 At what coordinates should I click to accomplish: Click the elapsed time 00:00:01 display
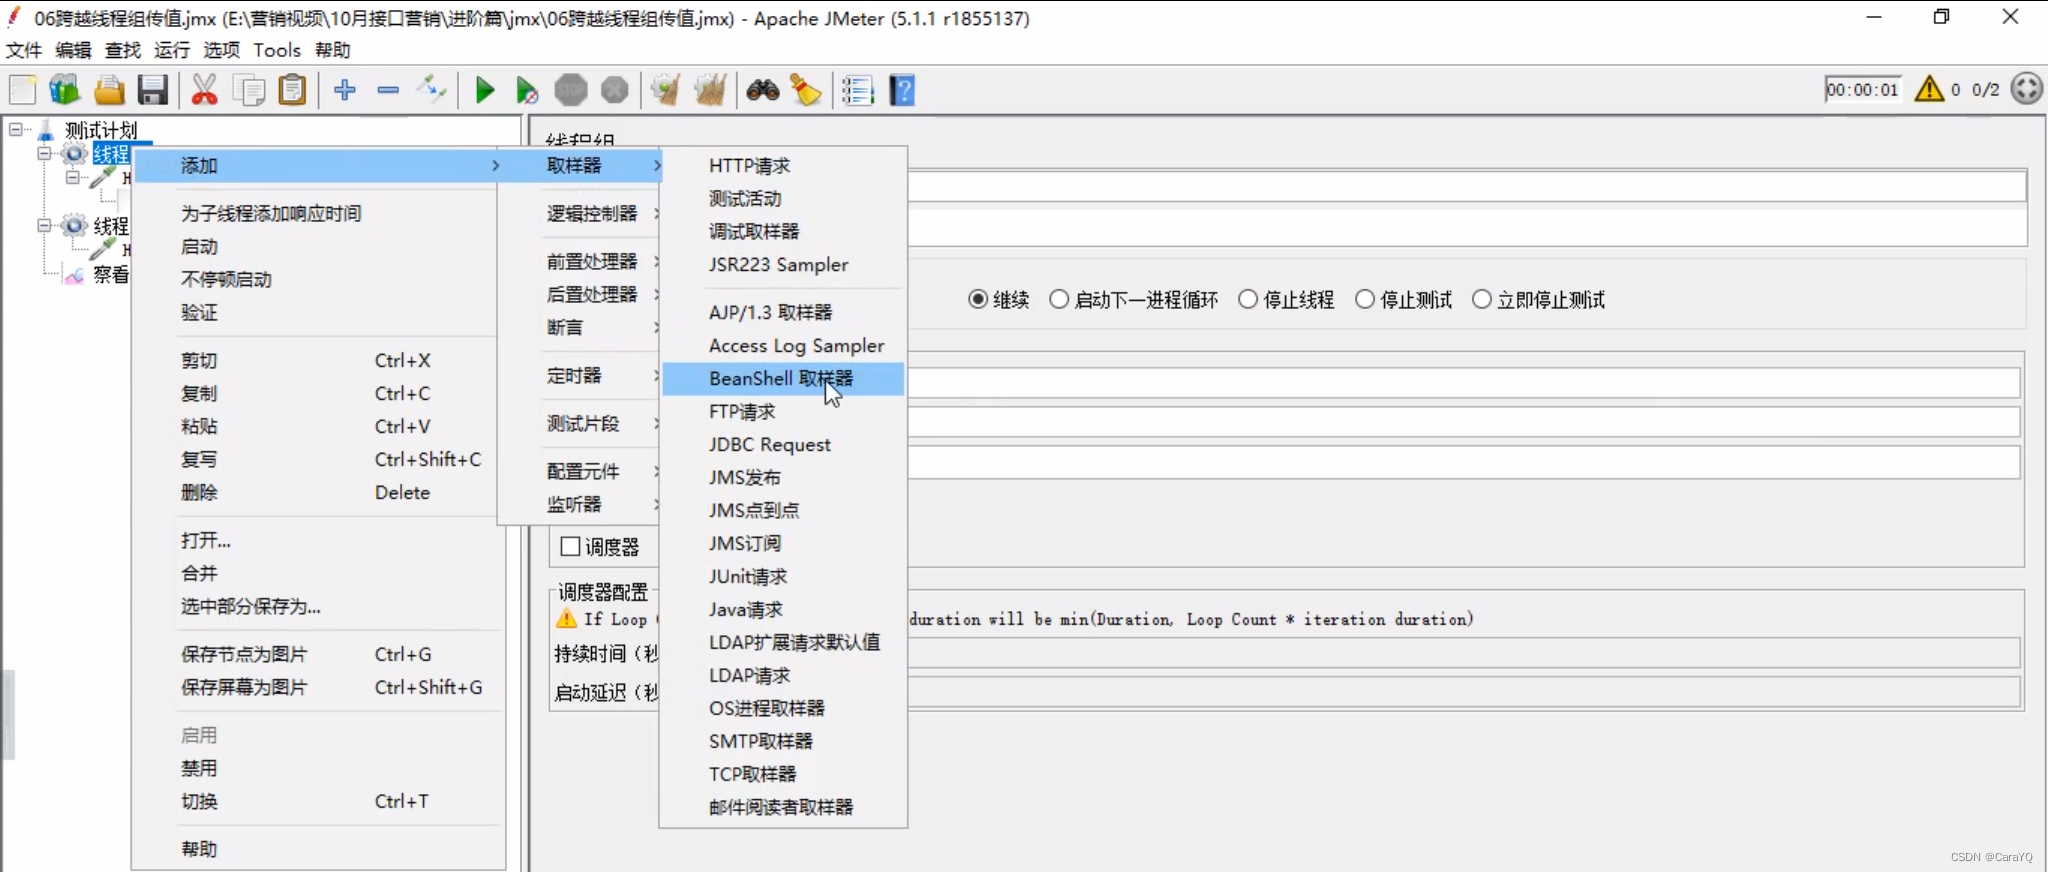click(1862, 90)
